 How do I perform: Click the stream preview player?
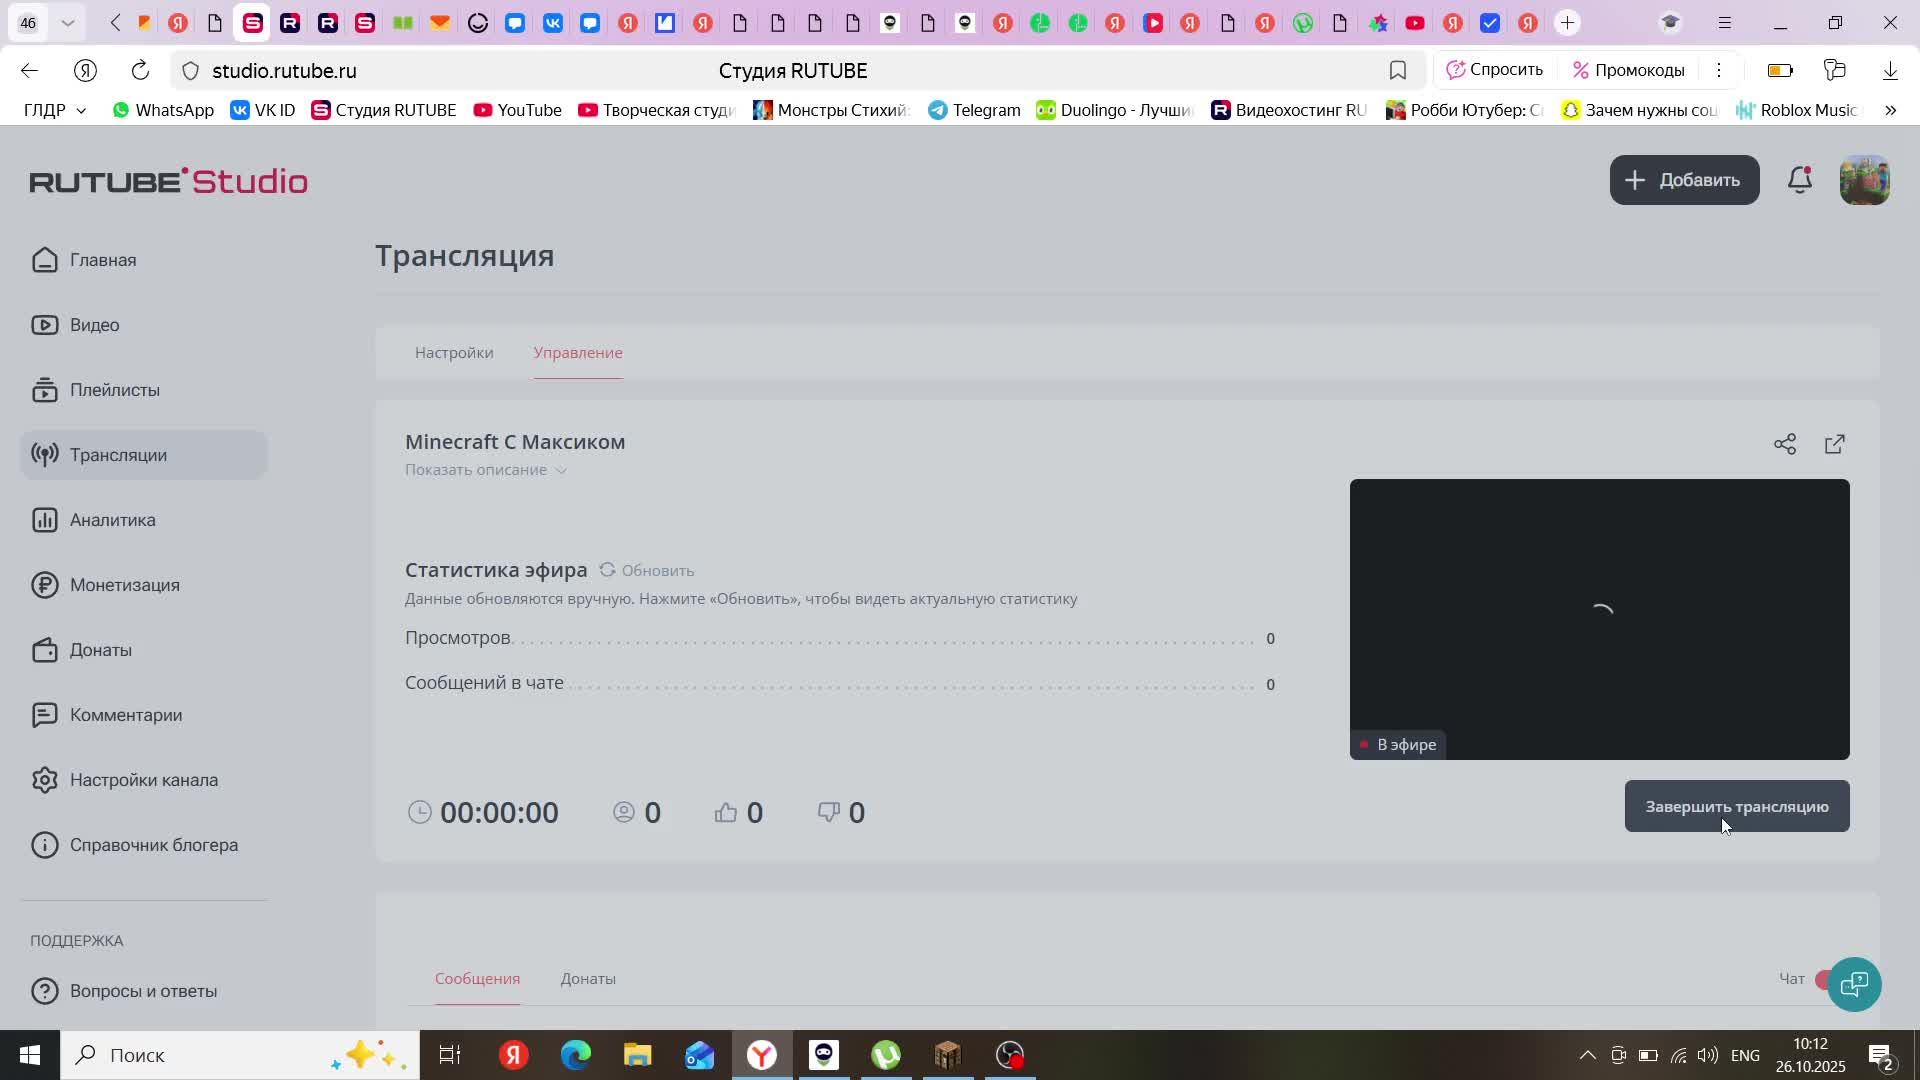1599,618
